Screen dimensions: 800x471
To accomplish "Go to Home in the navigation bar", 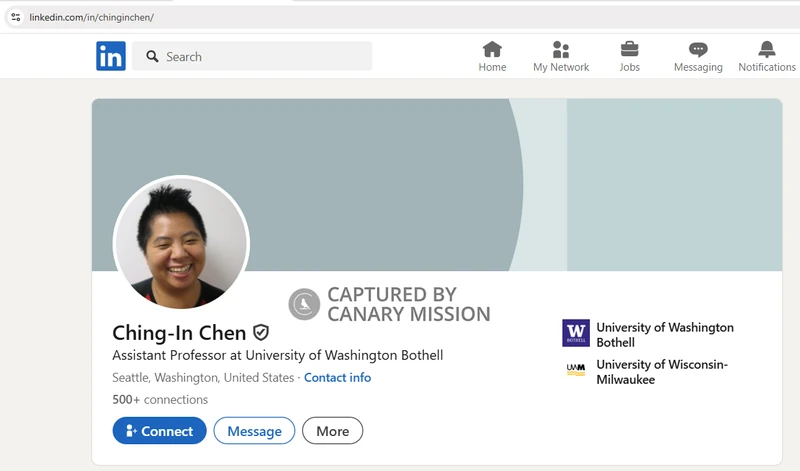I will (x=492, y=57).
